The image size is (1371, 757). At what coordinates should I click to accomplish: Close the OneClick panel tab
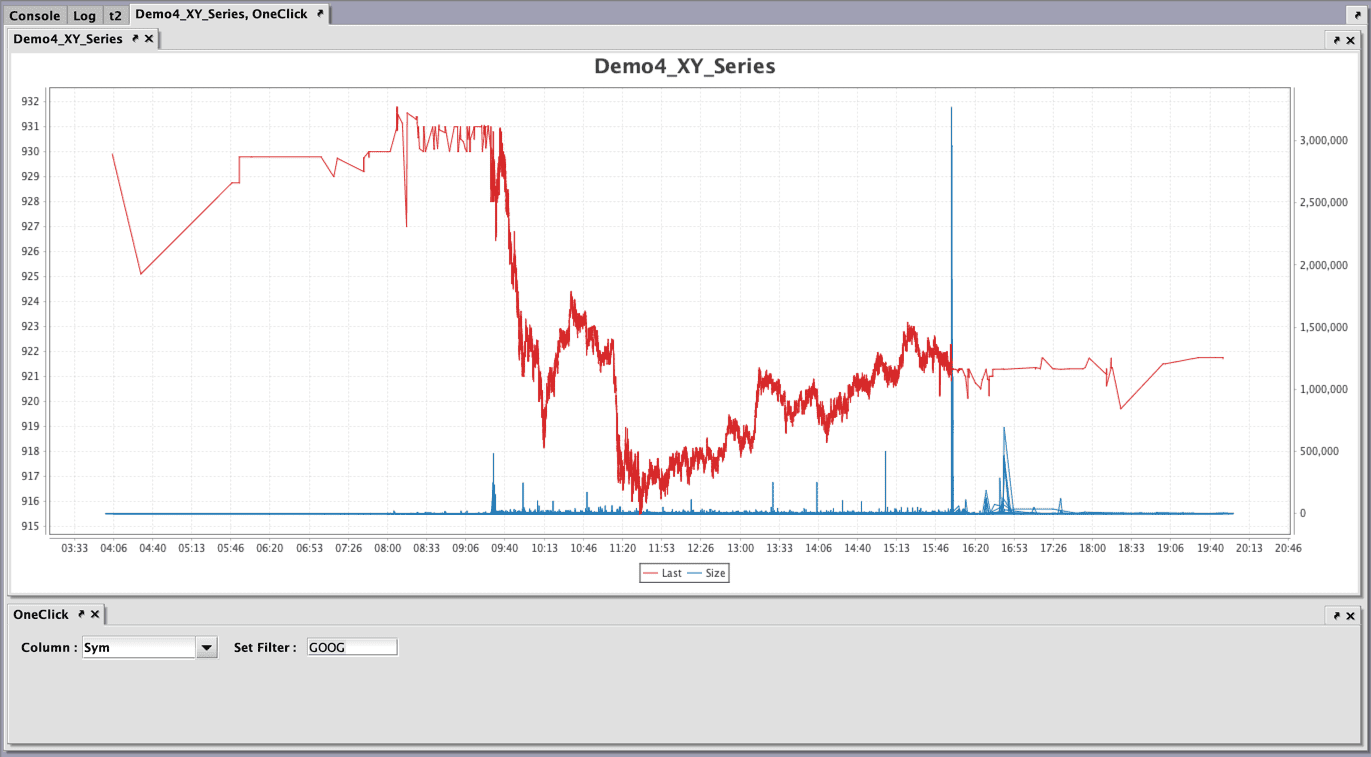95,615
